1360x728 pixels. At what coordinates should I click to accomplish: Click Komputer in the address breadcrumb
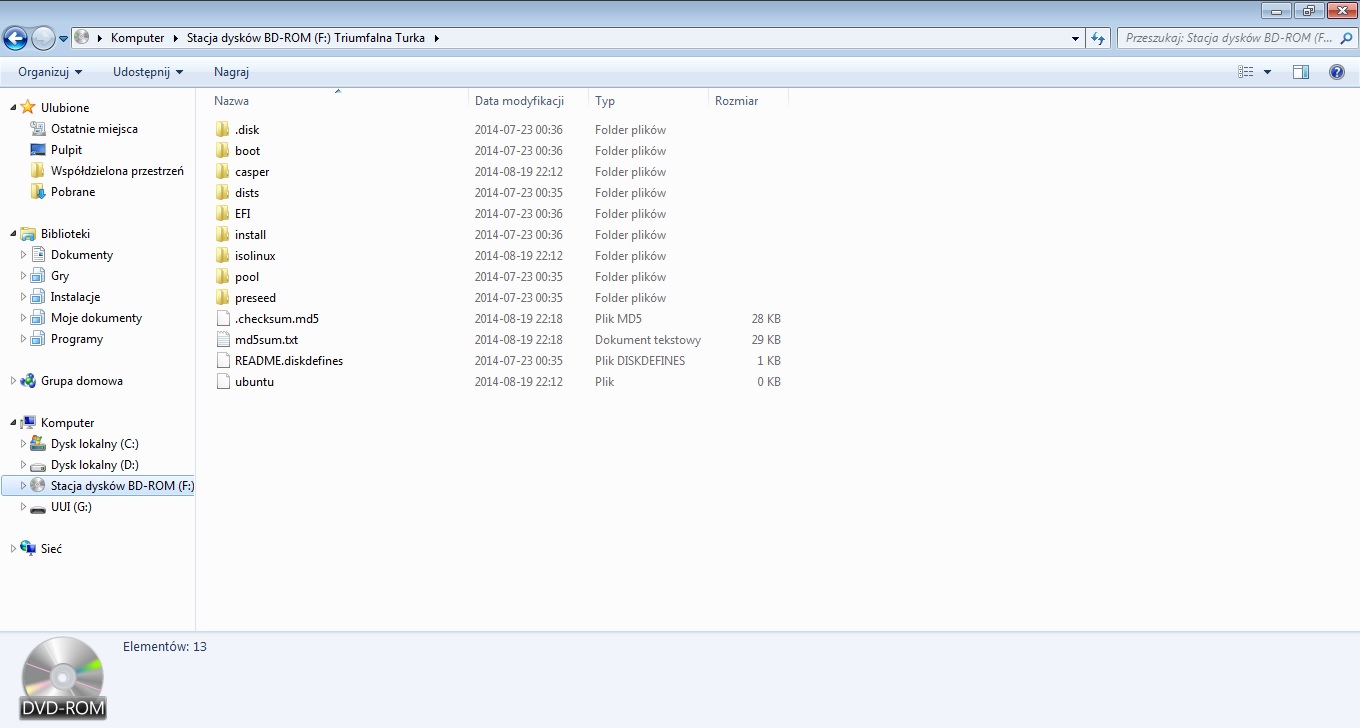click(137, 38)
